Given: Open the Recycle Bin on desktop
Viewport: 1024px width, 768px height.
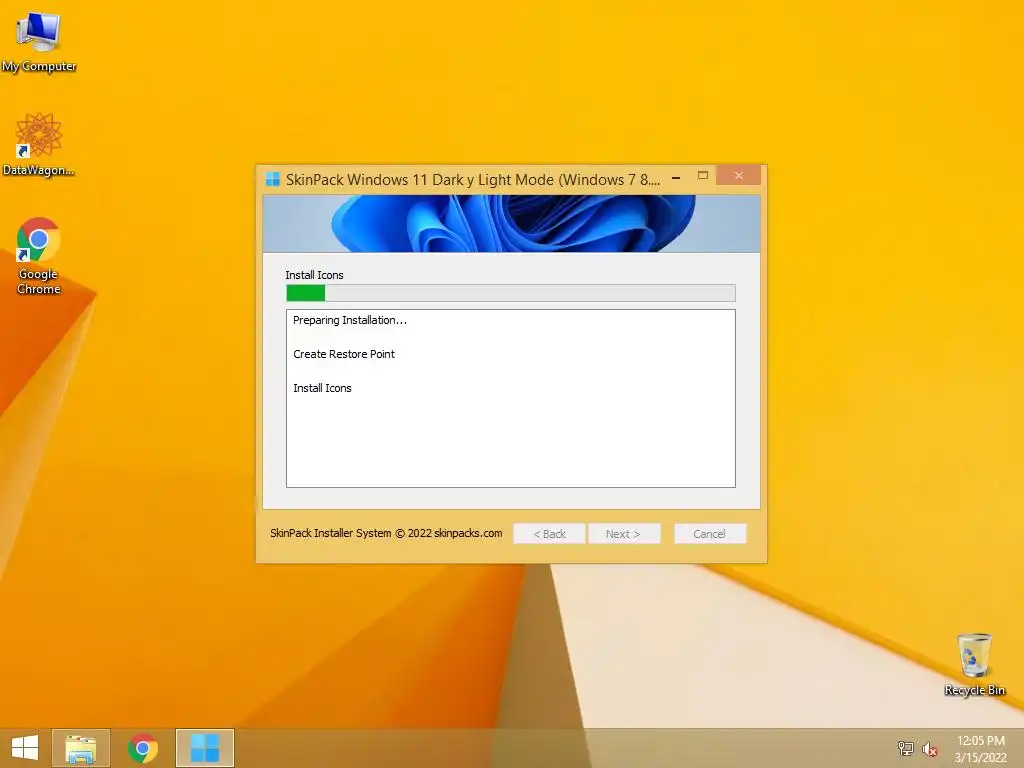Looking at the screenshot, I should coord(974,664).
